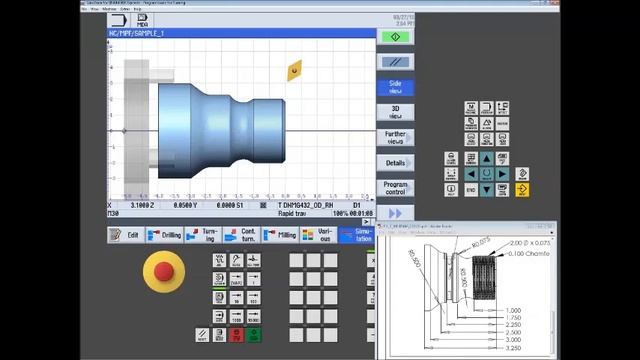640x360 pixels.
Task: Hit the red emergency stop button
Action: 164,271
